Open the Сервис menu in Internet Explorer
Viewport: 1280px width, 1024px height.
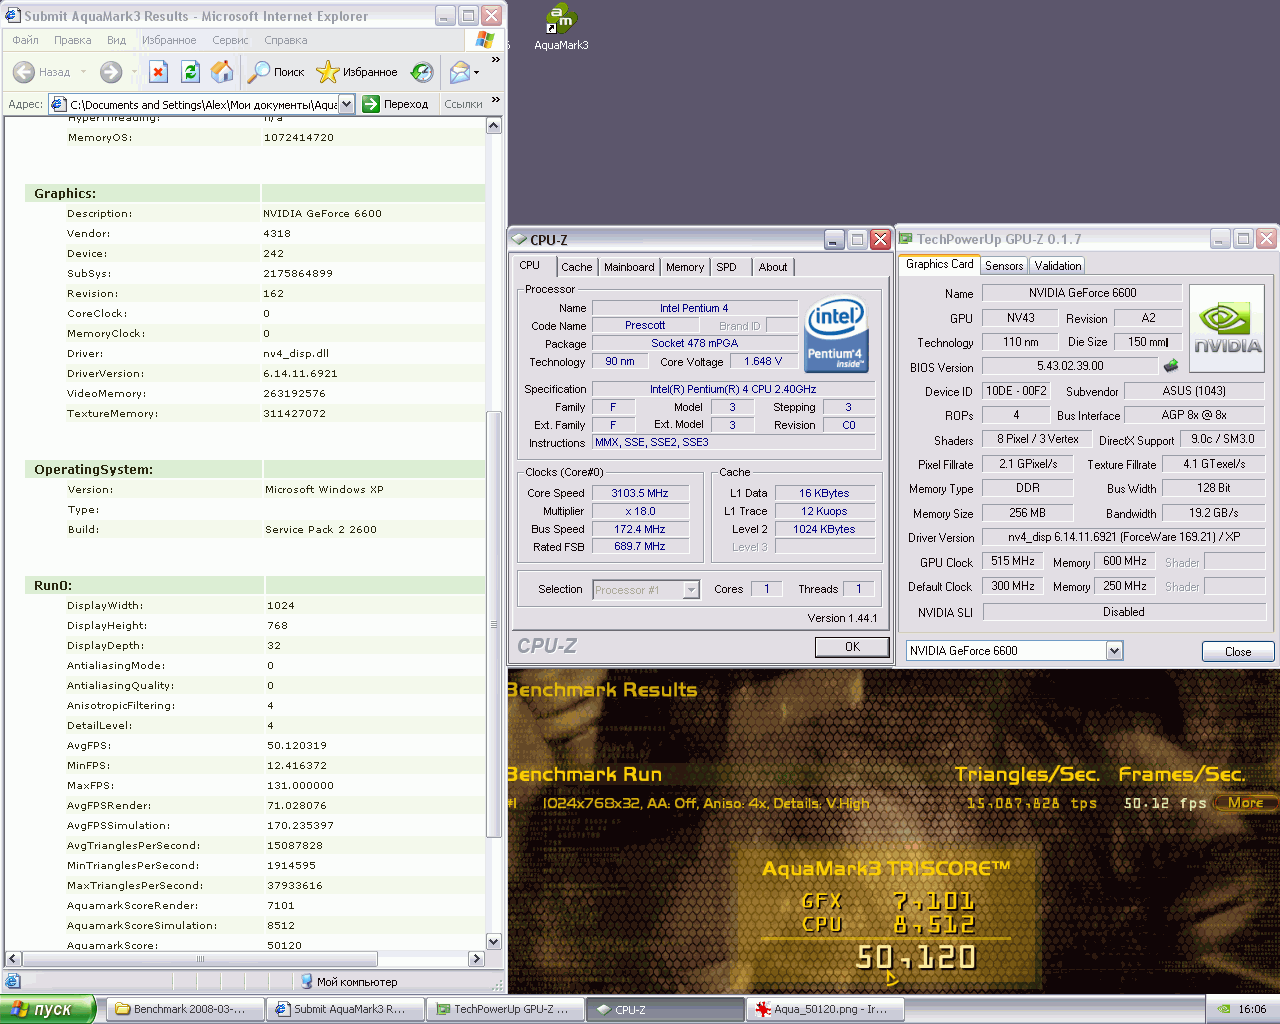pyautogui.click(x=230, y=40)
